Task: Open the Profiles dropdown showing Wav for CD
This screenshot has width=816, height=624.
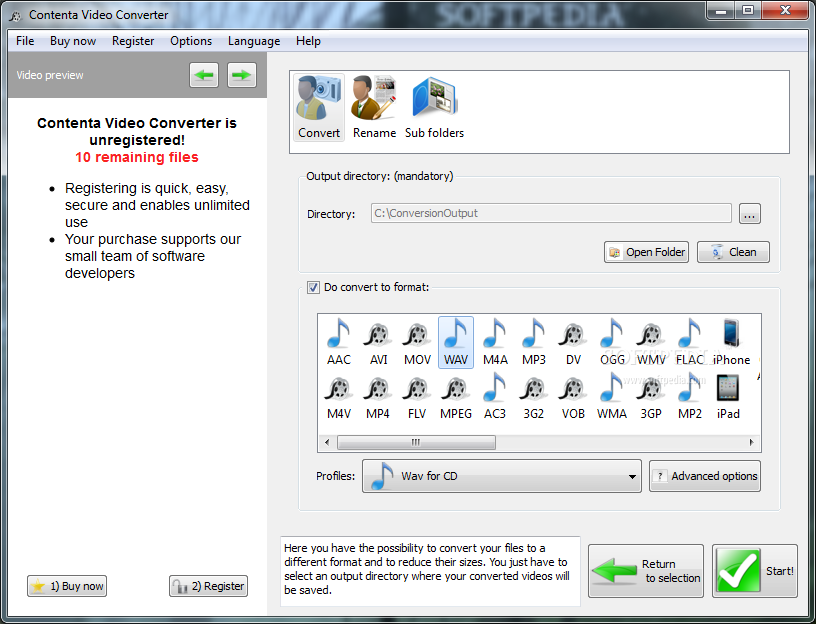Action: click(x=502, y=476)
